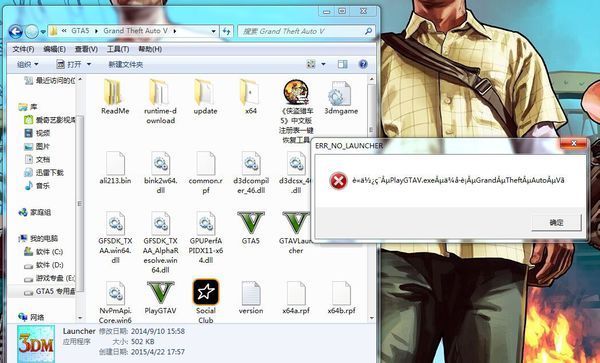Image resolution: width=600 pixels, height=363 pixels.
Task: Select the NvPmApi.Core.win64 file
Action: 115,302
